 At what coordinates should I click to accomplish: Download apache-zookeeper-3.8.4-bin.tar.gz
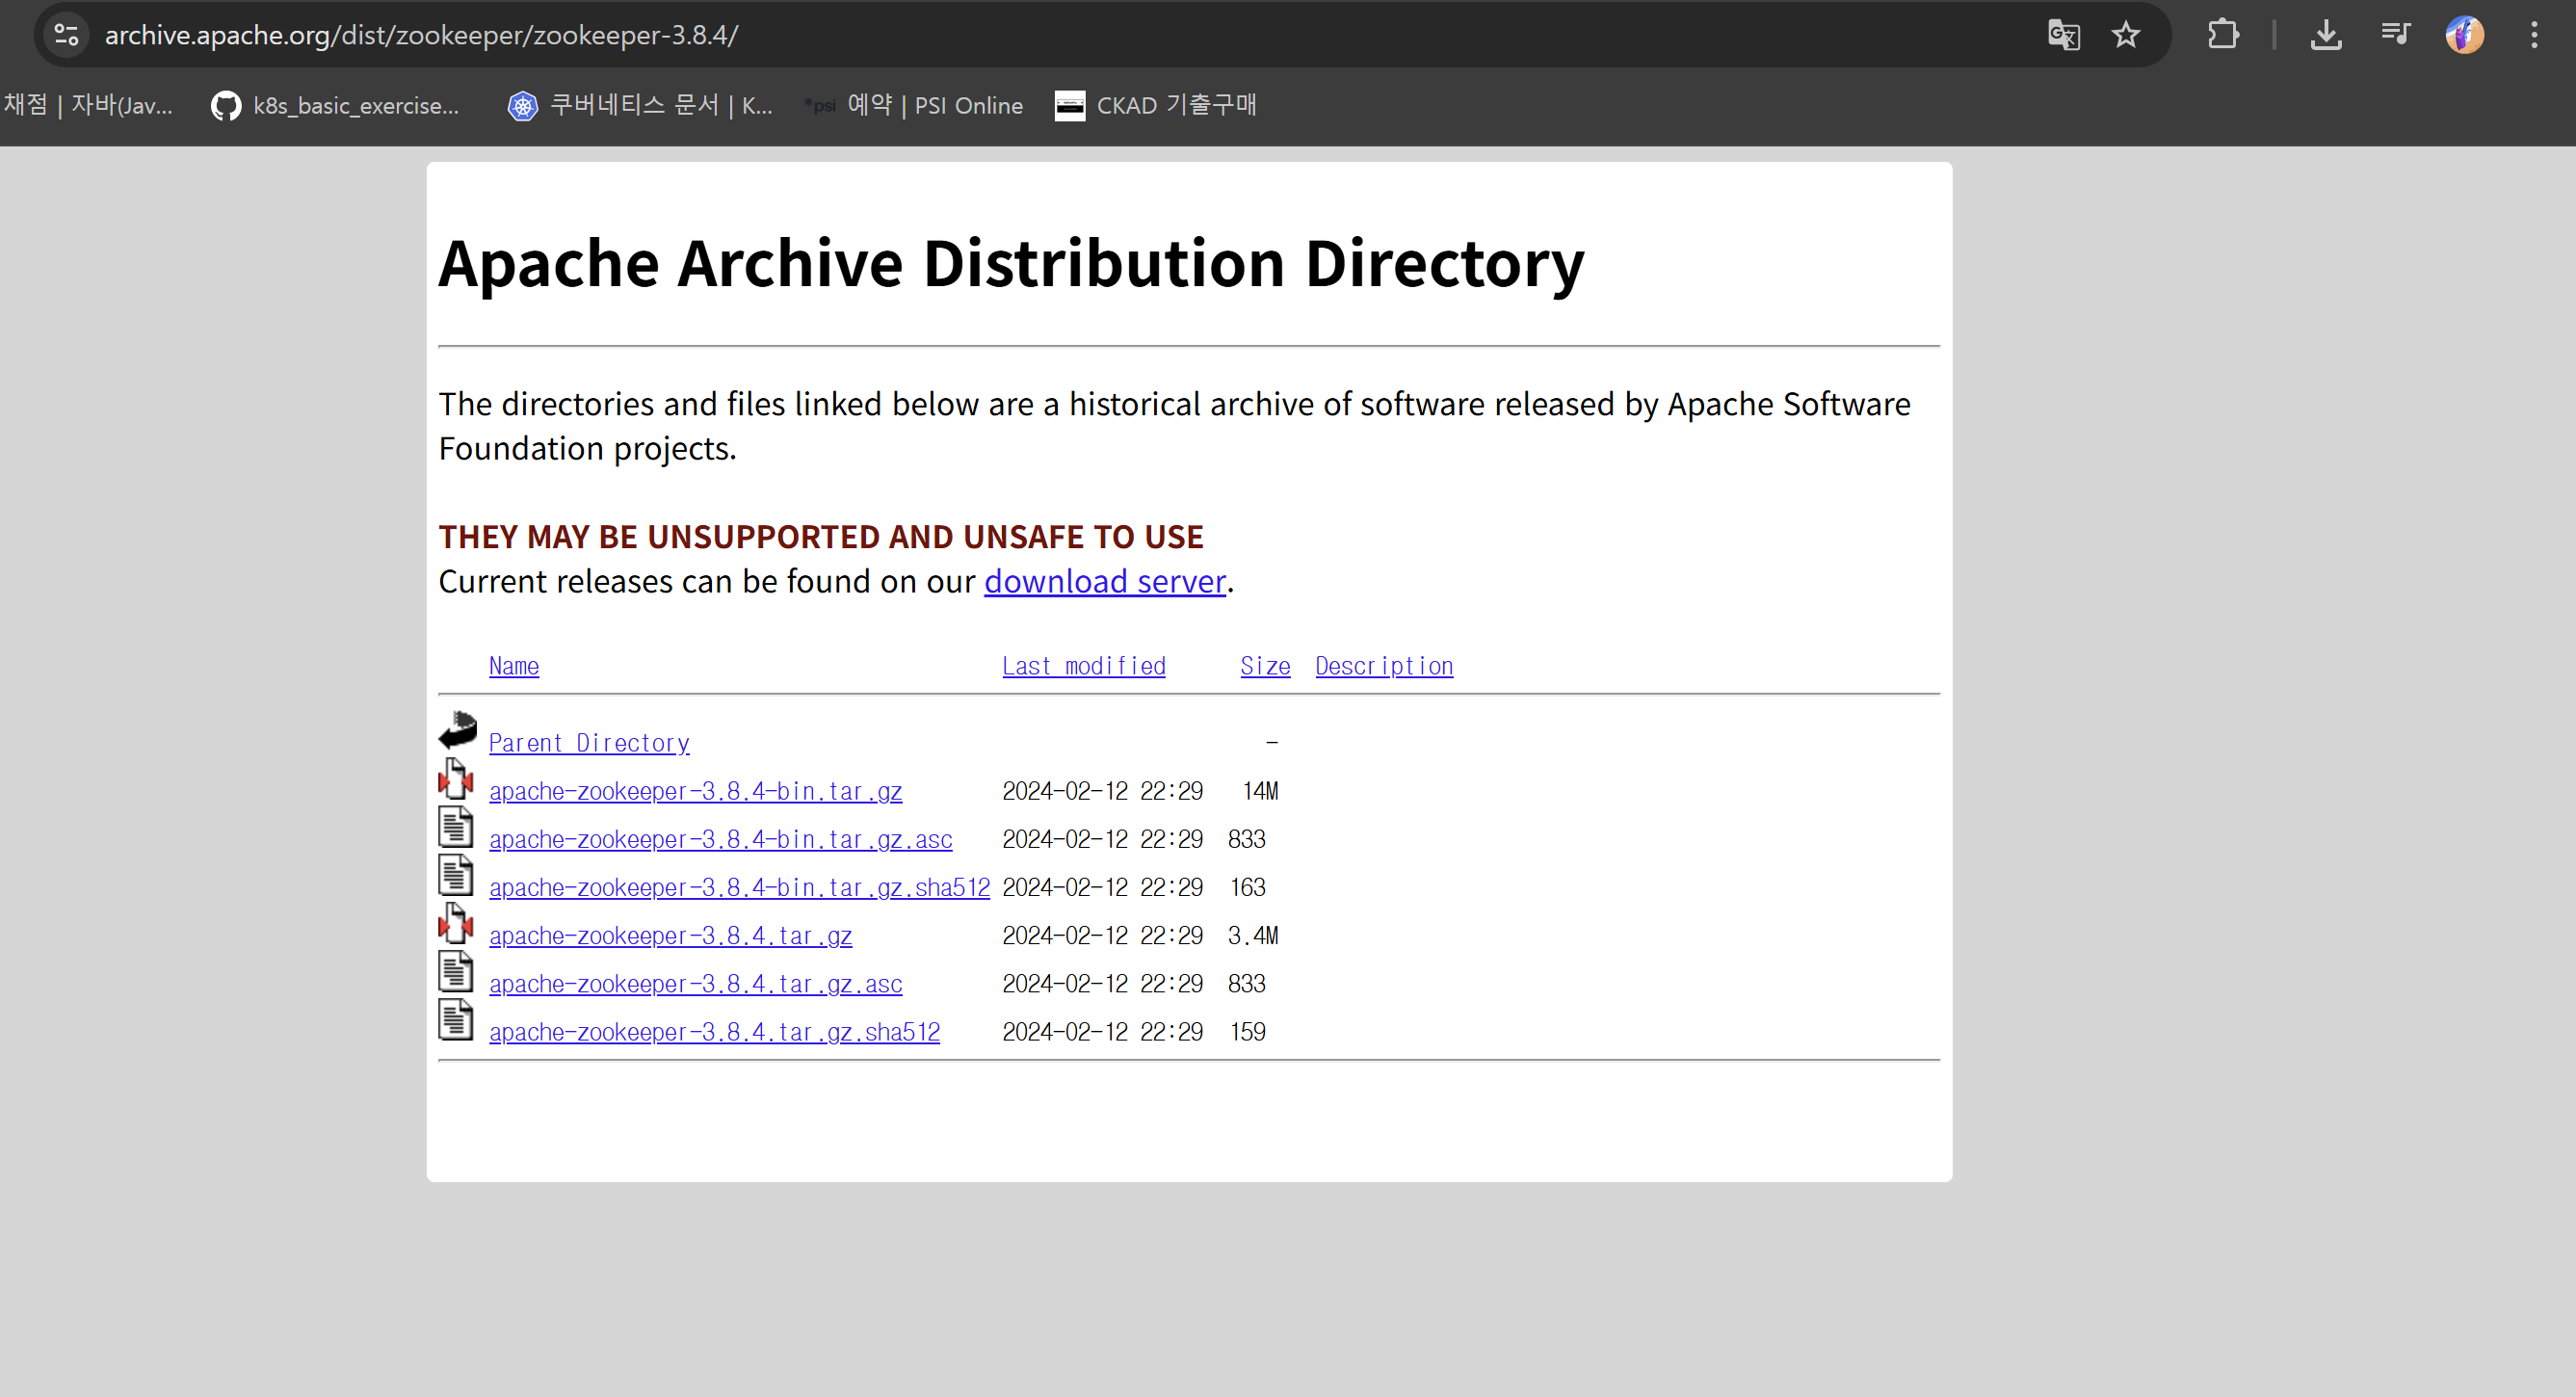click(x=695, y=791)
